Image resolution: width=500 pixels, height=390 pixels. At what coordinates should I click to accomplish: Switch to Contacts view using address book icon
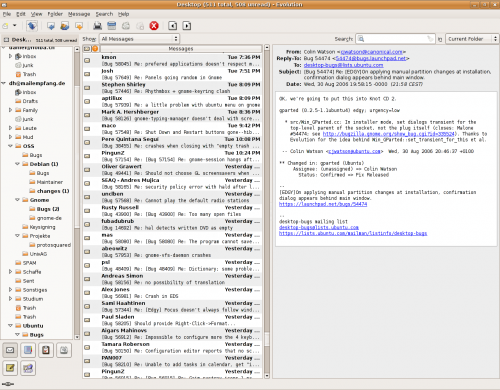point(28,350)
